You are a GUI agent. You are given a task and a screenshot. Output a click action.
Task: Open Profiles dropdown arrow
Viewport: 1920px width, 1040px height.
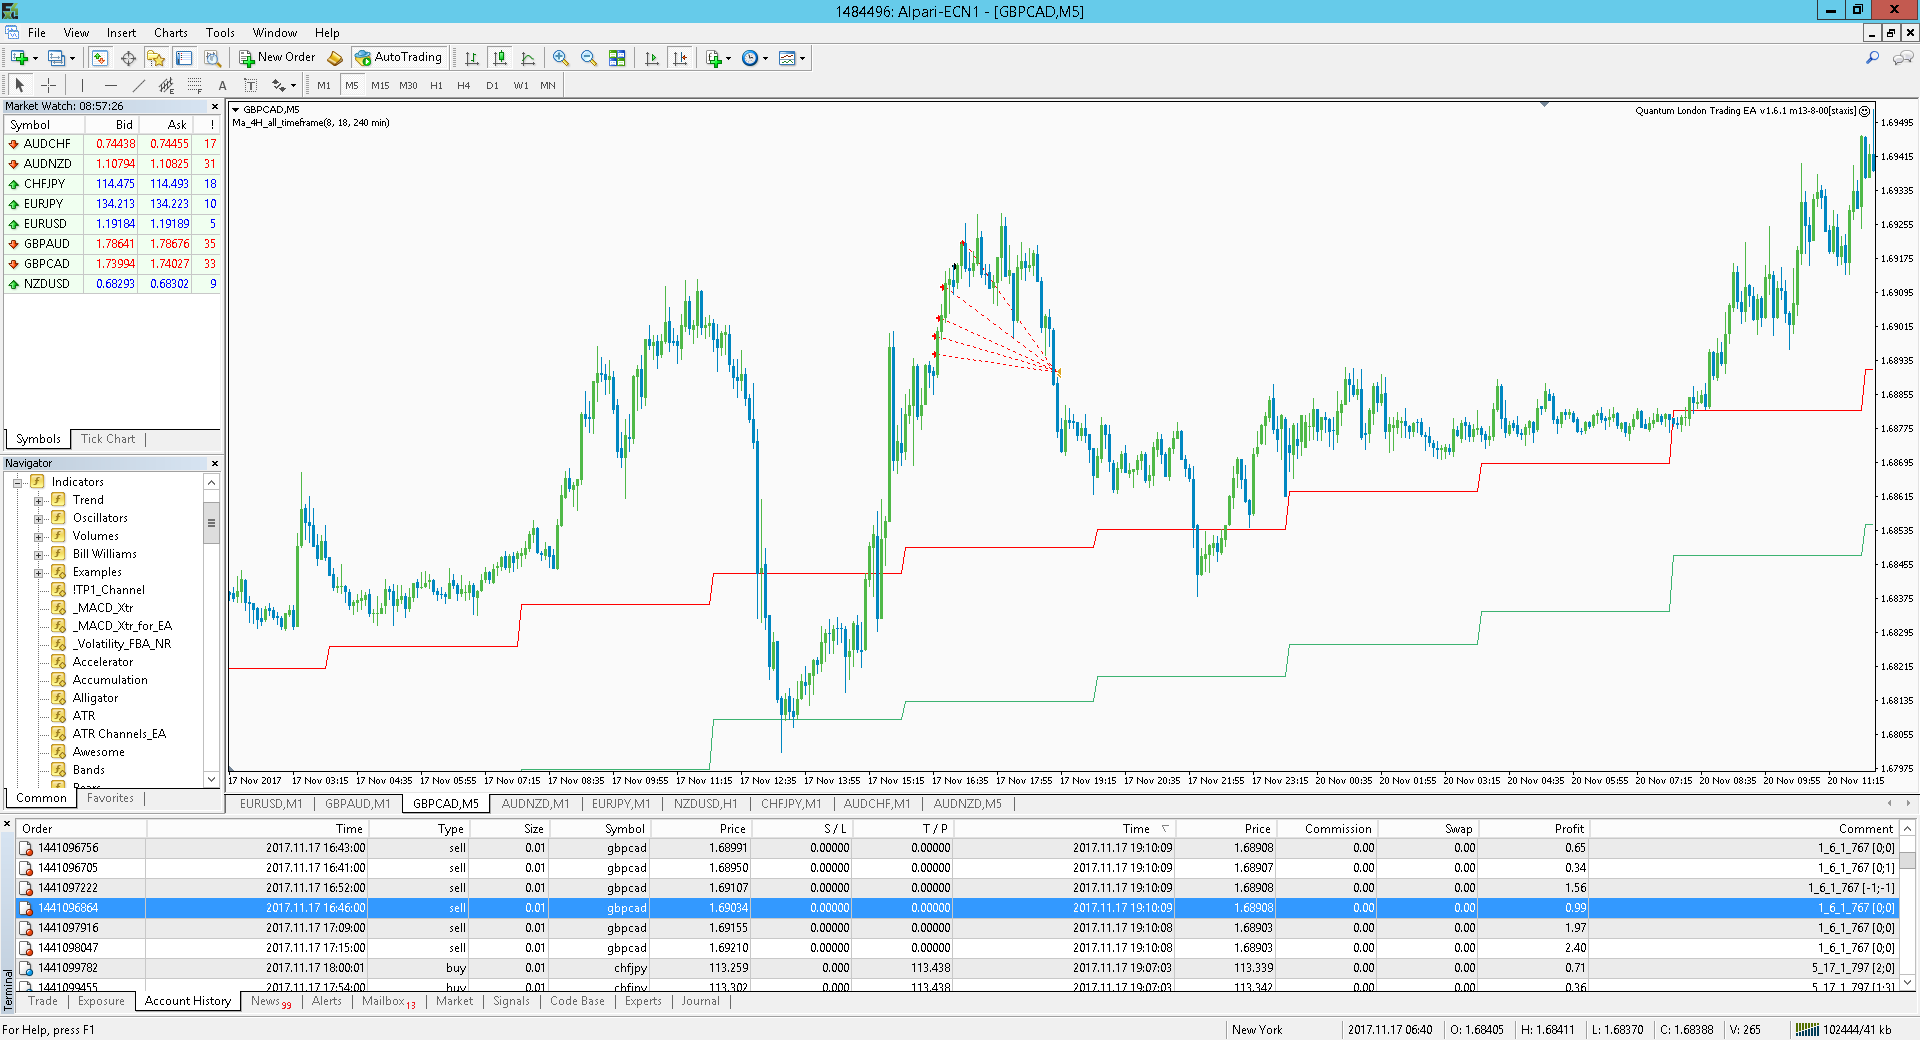[72, 58]
